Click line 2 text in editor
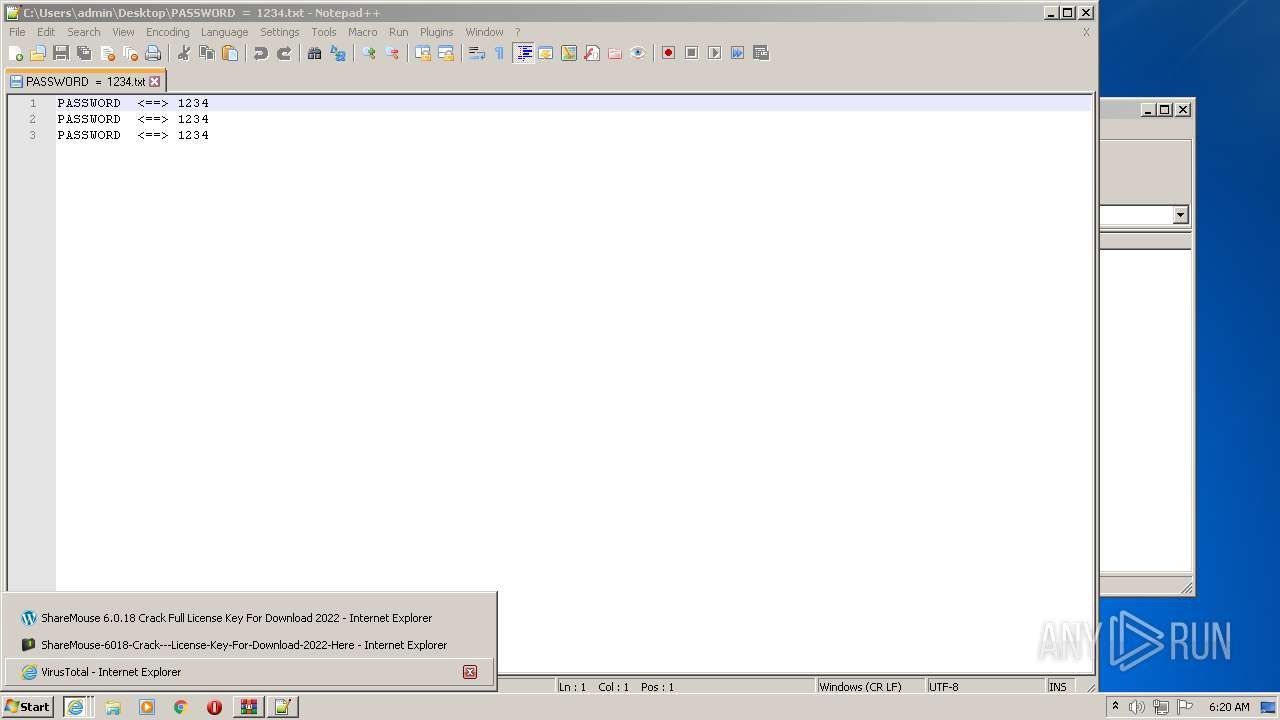The image size is (1280, 720). click(x=133, y=119)
